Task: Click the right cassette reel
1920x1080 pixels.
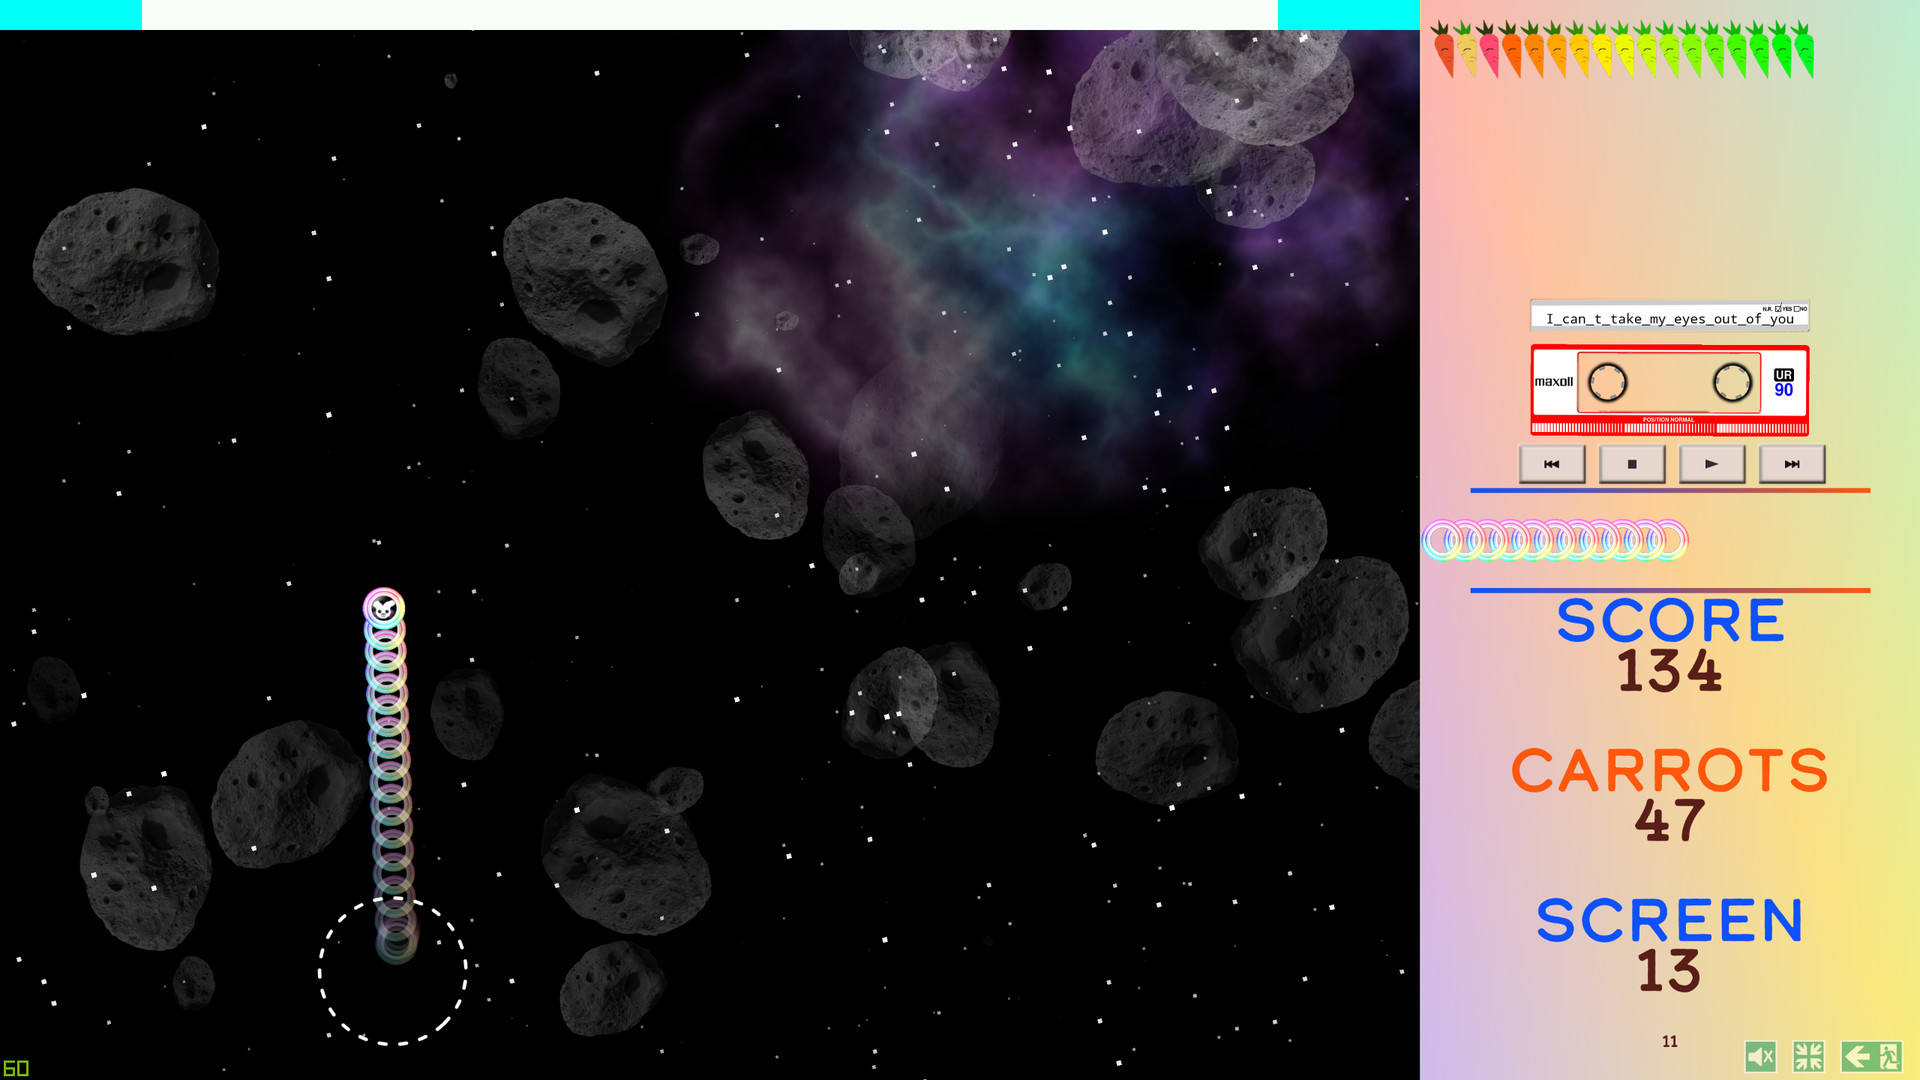Action: (x=1732, y=382)
